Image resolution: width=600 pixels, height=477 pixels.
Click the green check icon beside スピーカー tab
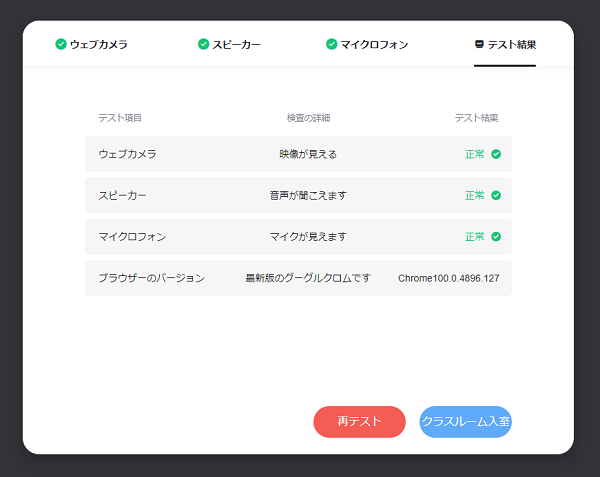coord(204,44)
